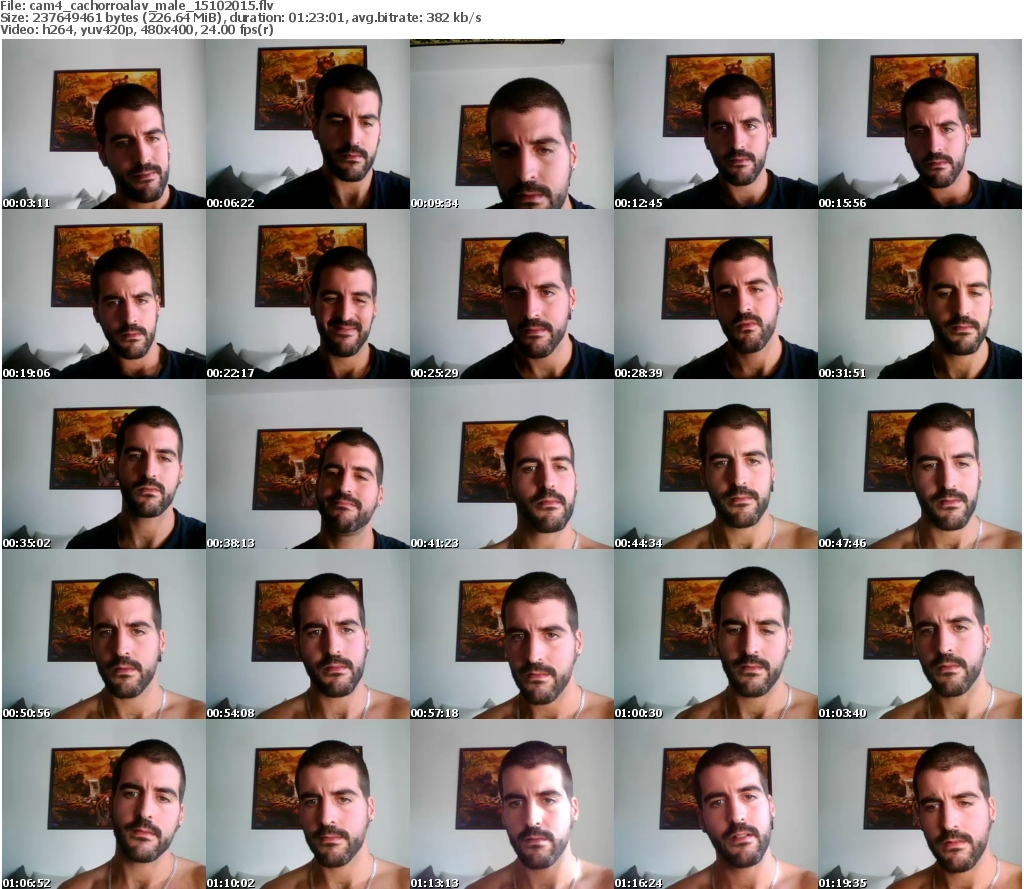The width and height of the screenshot is (1024, 889).
Task: Open the thumbnail stamped 00:12:45
Action: (716, 124)
